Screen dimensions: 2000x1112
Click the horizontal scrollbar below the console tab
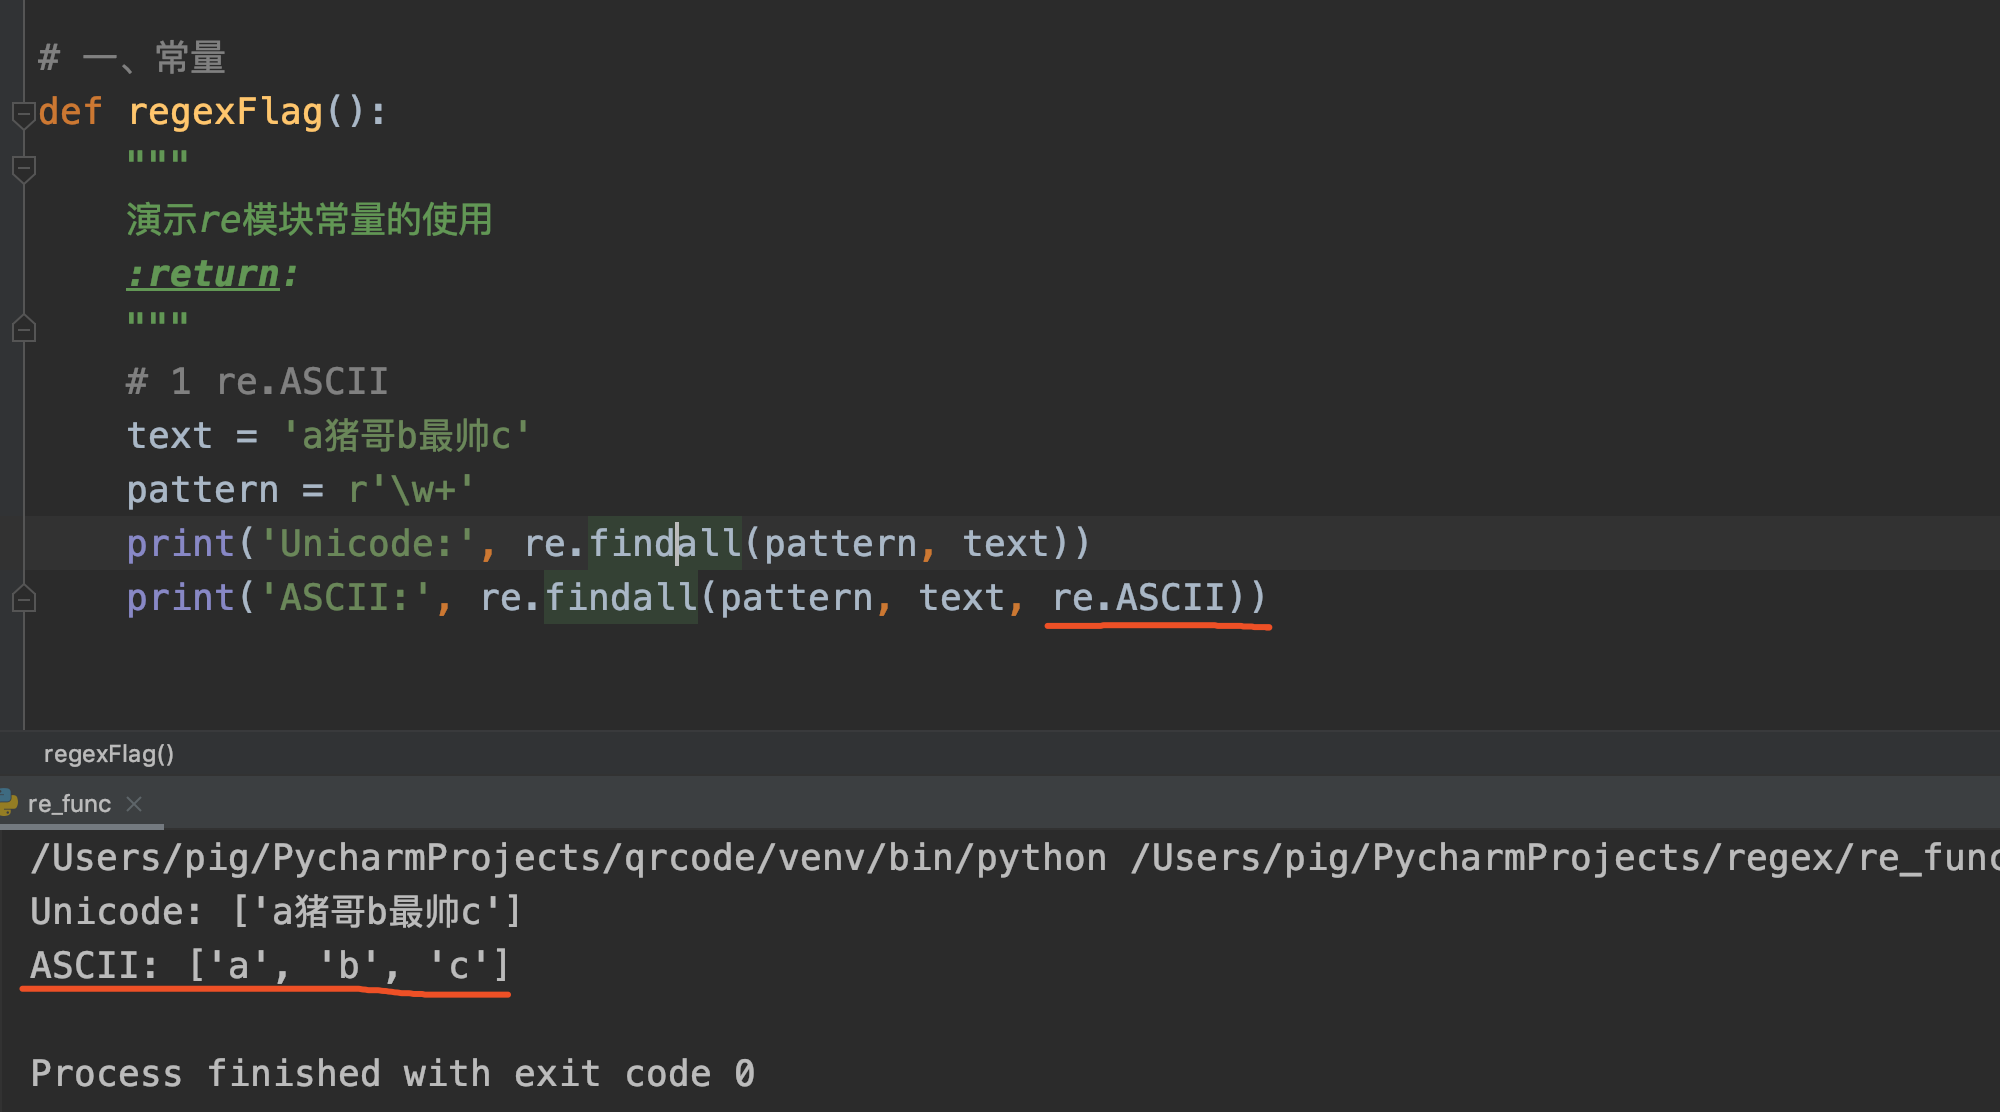click(x=82, y=828)
